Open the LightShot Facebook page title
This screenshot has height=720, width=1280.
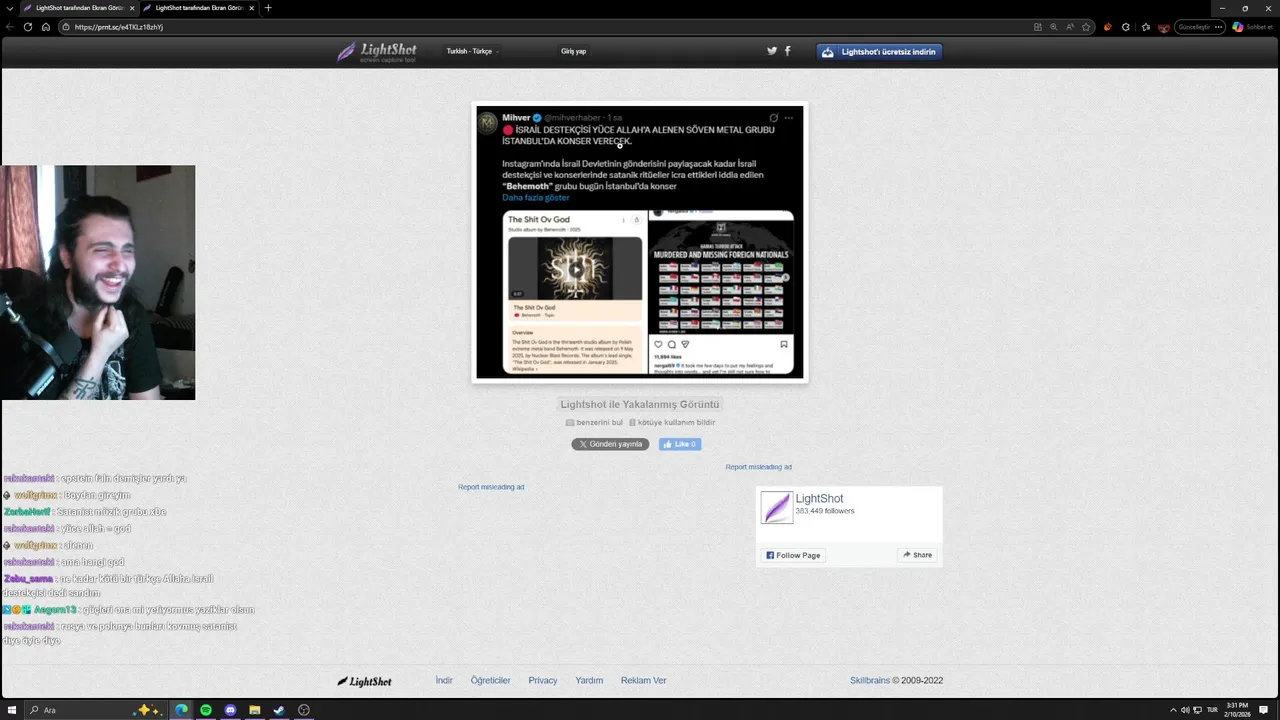[819, 498]
